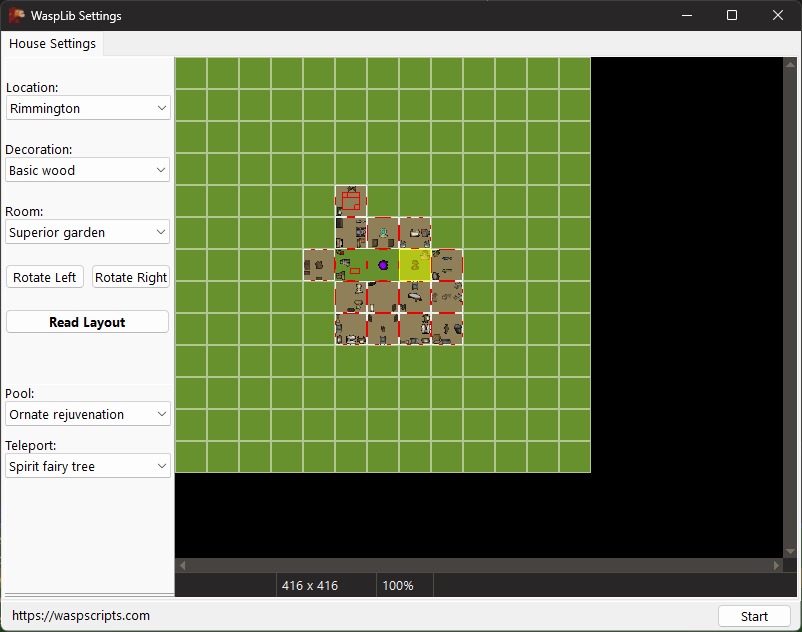Screen dimensions: 802x632
Task: Select the bottom-right corner room of the house
Action: tap(447, 329)
